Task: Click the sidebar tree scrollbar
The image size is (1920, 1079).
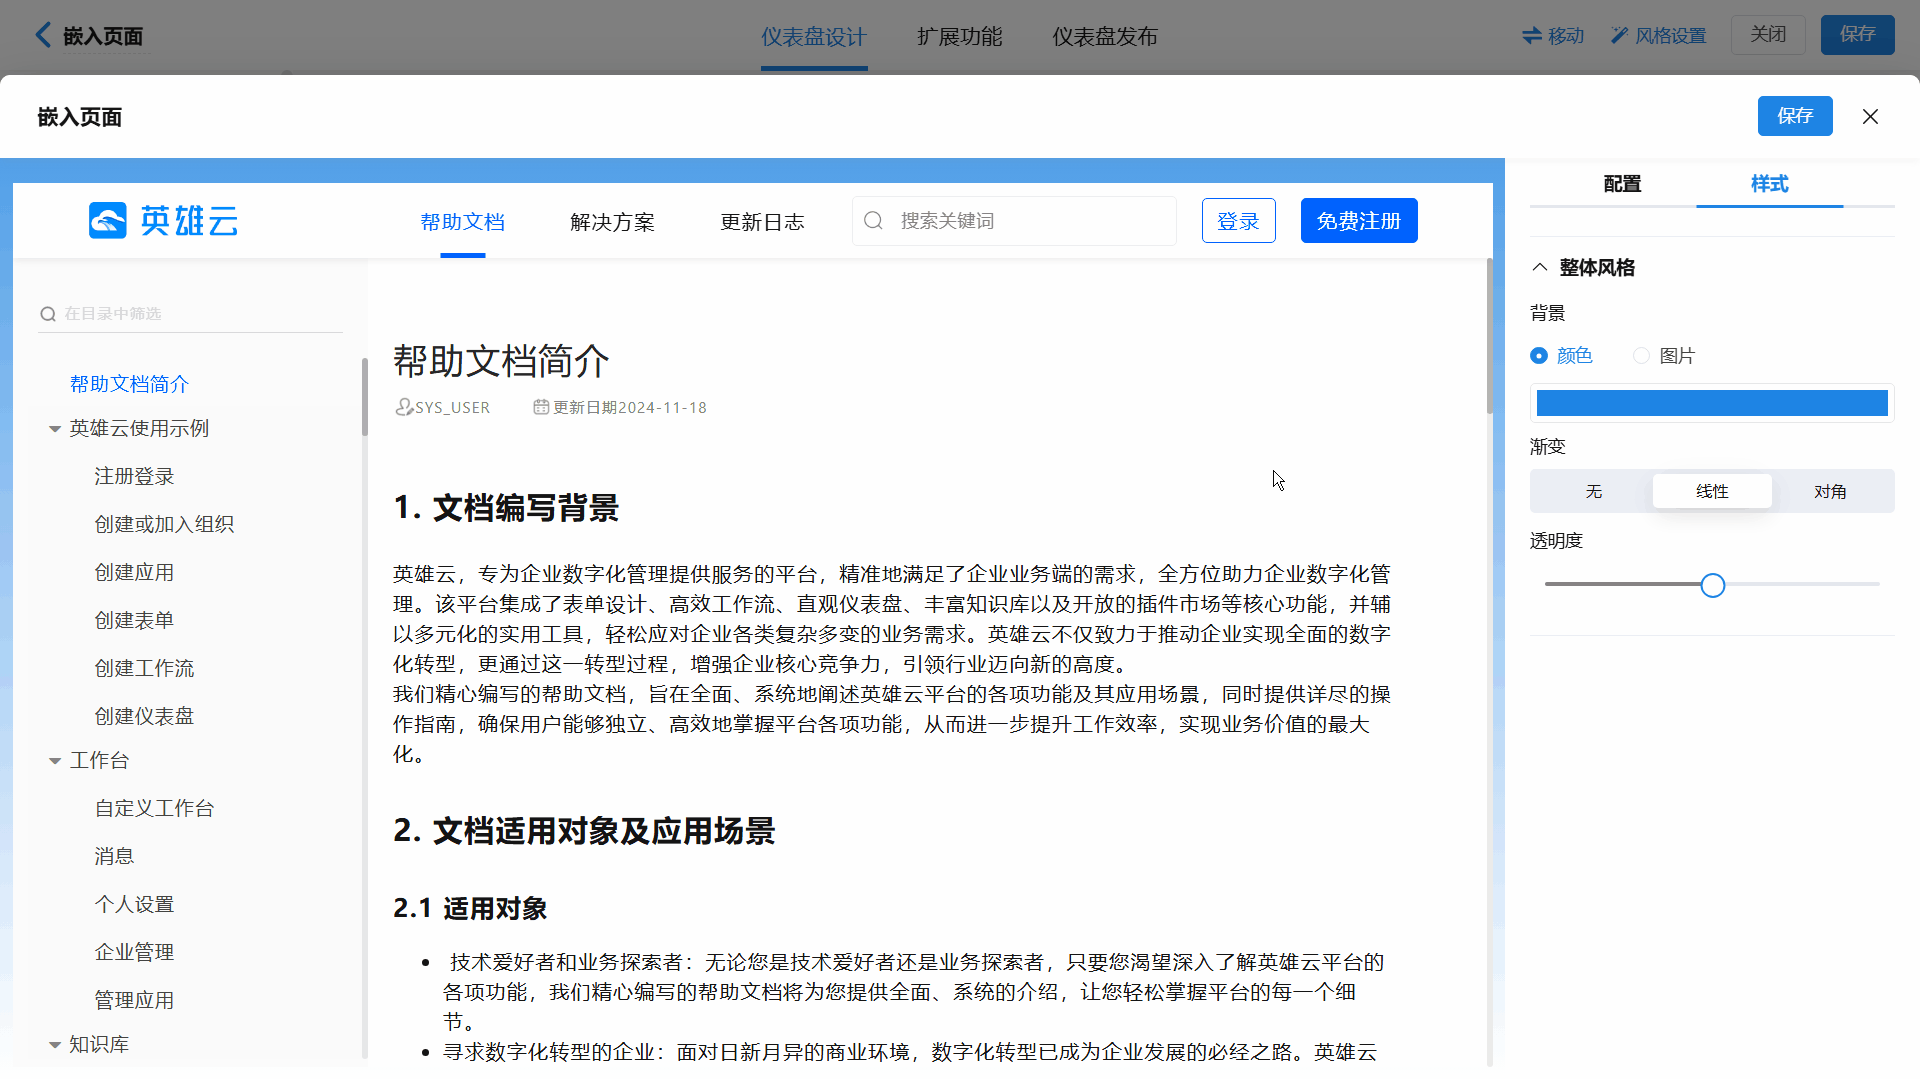Action: (364, 397)
